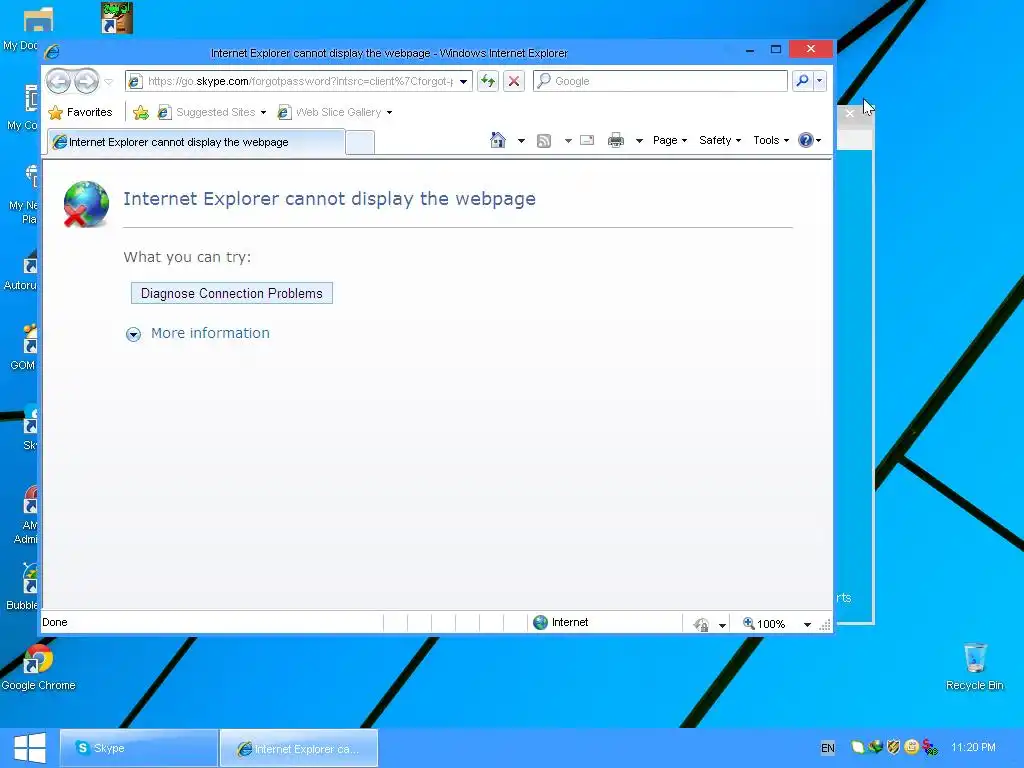Viewport: 1024px width, 768px height.
Task: Click the EN language indicator in tray
Action: pos(828,748)
